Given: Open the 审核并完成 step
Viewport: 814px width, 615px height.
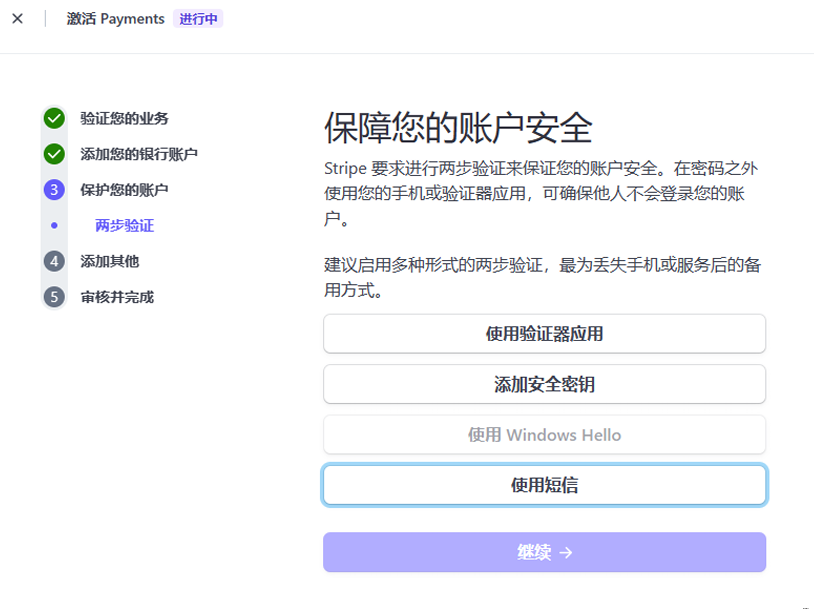Looking at the screenshot, I should pos(117,297).
